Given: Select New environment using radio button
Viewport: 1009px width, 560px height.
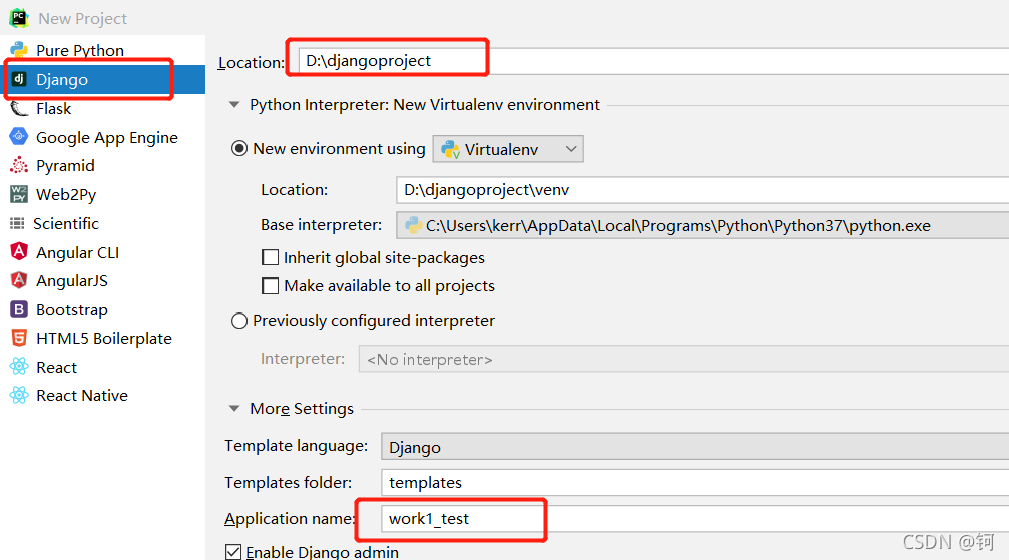Looking at the screenshot, I should pyautogui.click(x=239, y=149).
